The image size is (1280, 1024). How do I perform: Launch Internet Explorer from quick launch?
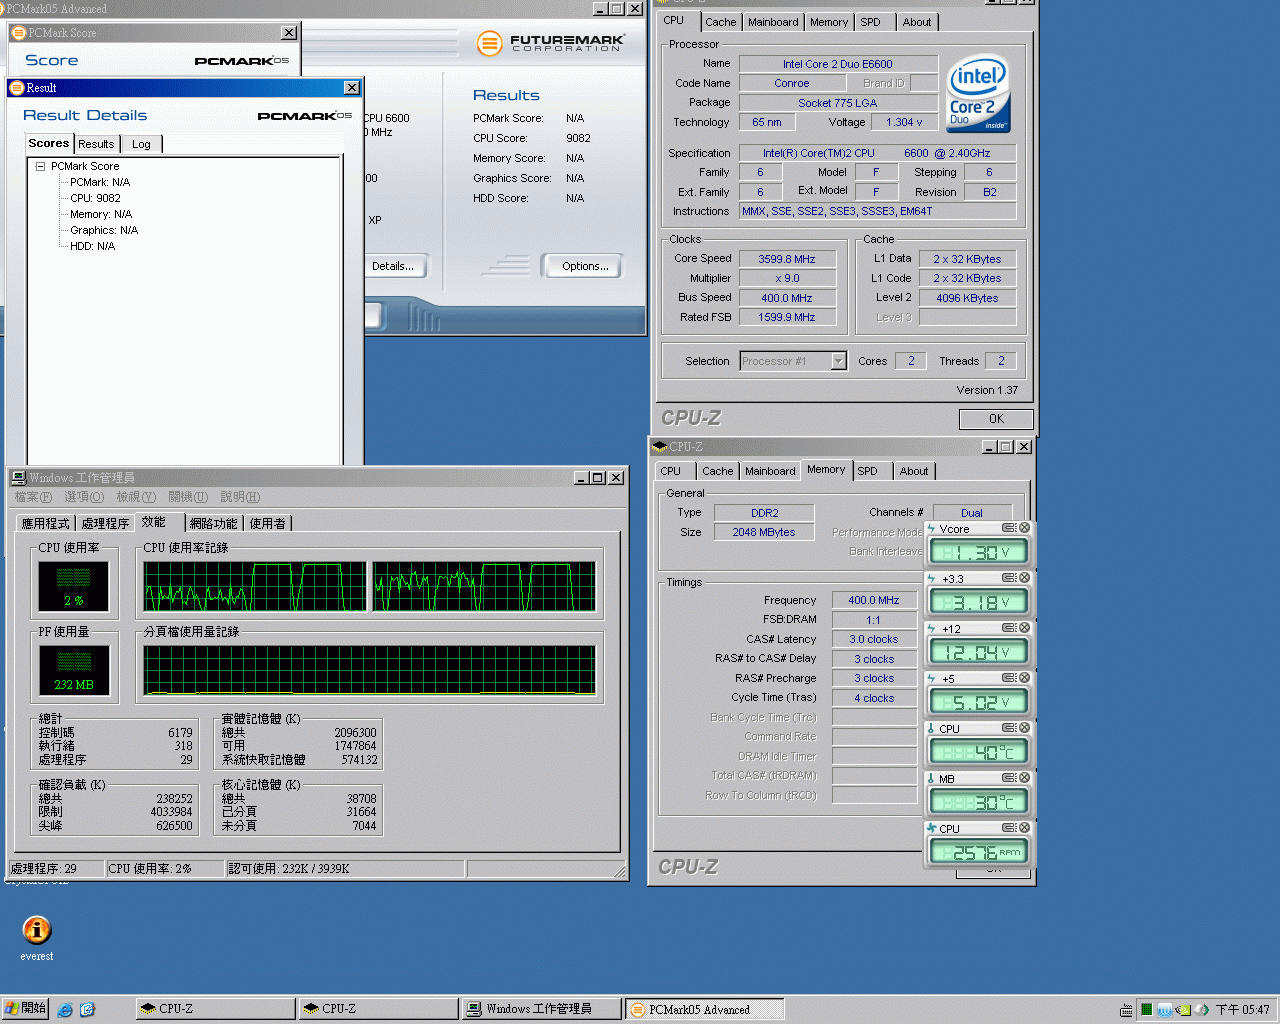coord(65,1009)
